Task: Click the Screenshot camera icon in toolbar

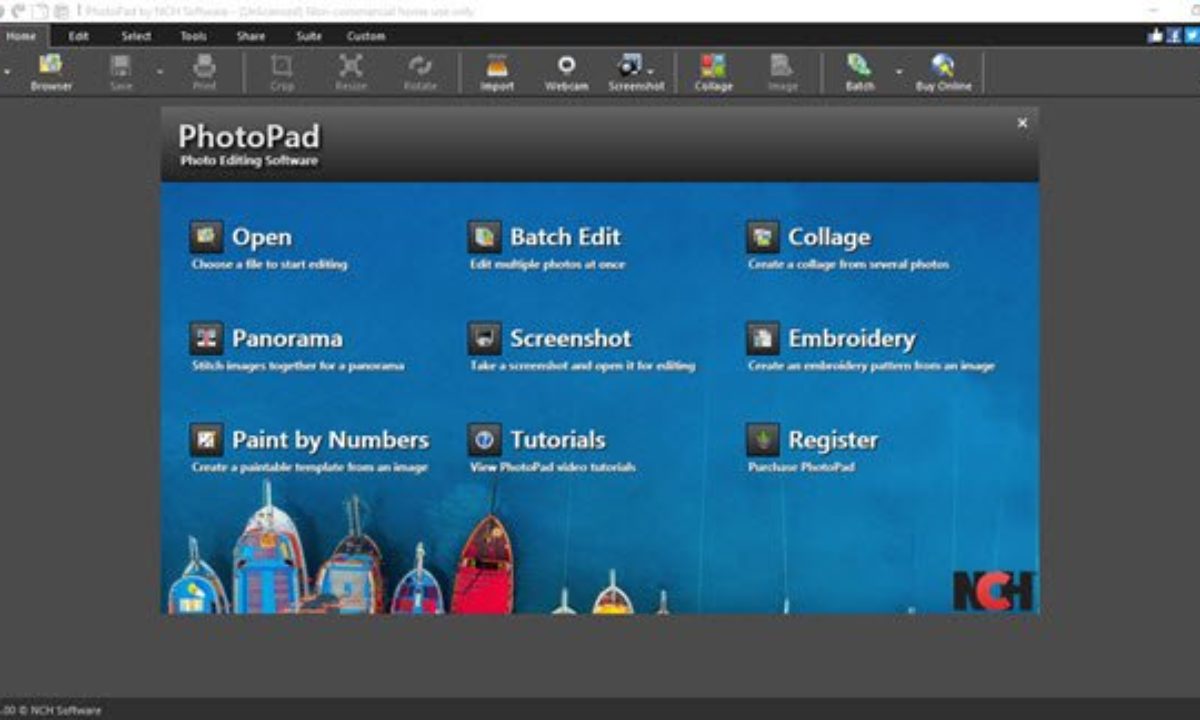Action: coord(630,67)
